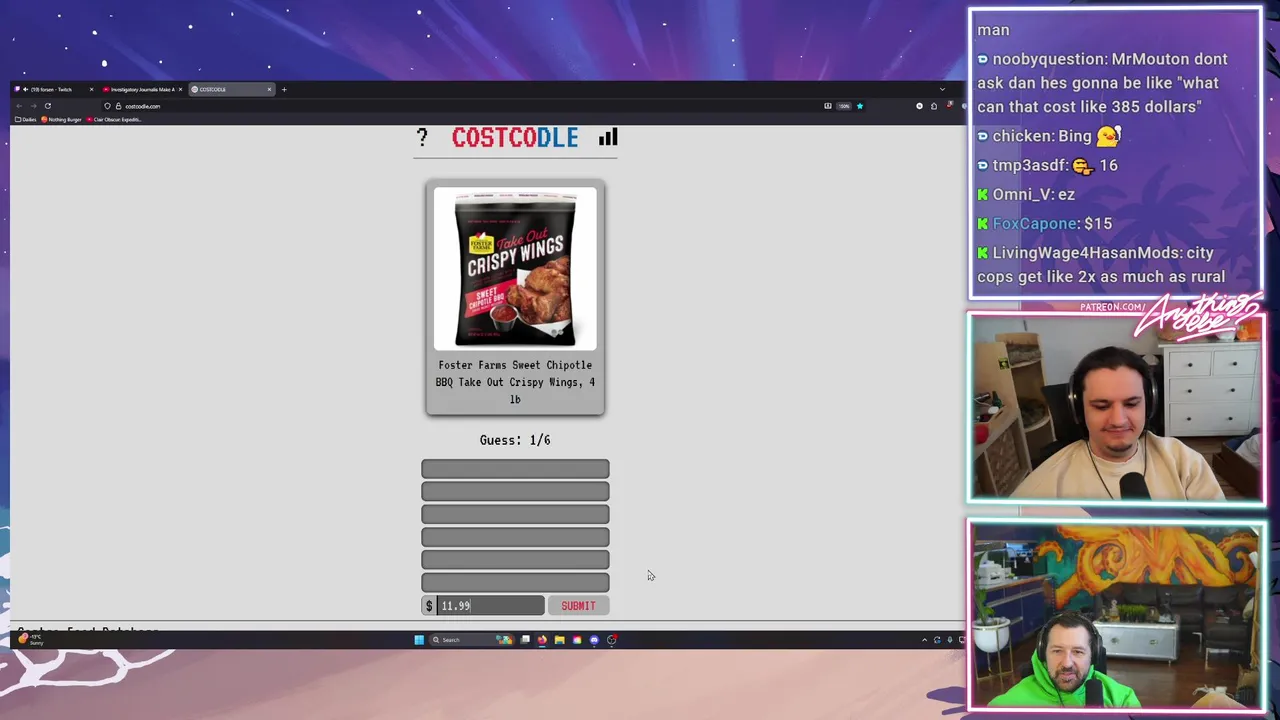The width and height of the screenshot is (1280, 720).
Task: Open File Explorer from the taskbar
Action: coord(559,640)
